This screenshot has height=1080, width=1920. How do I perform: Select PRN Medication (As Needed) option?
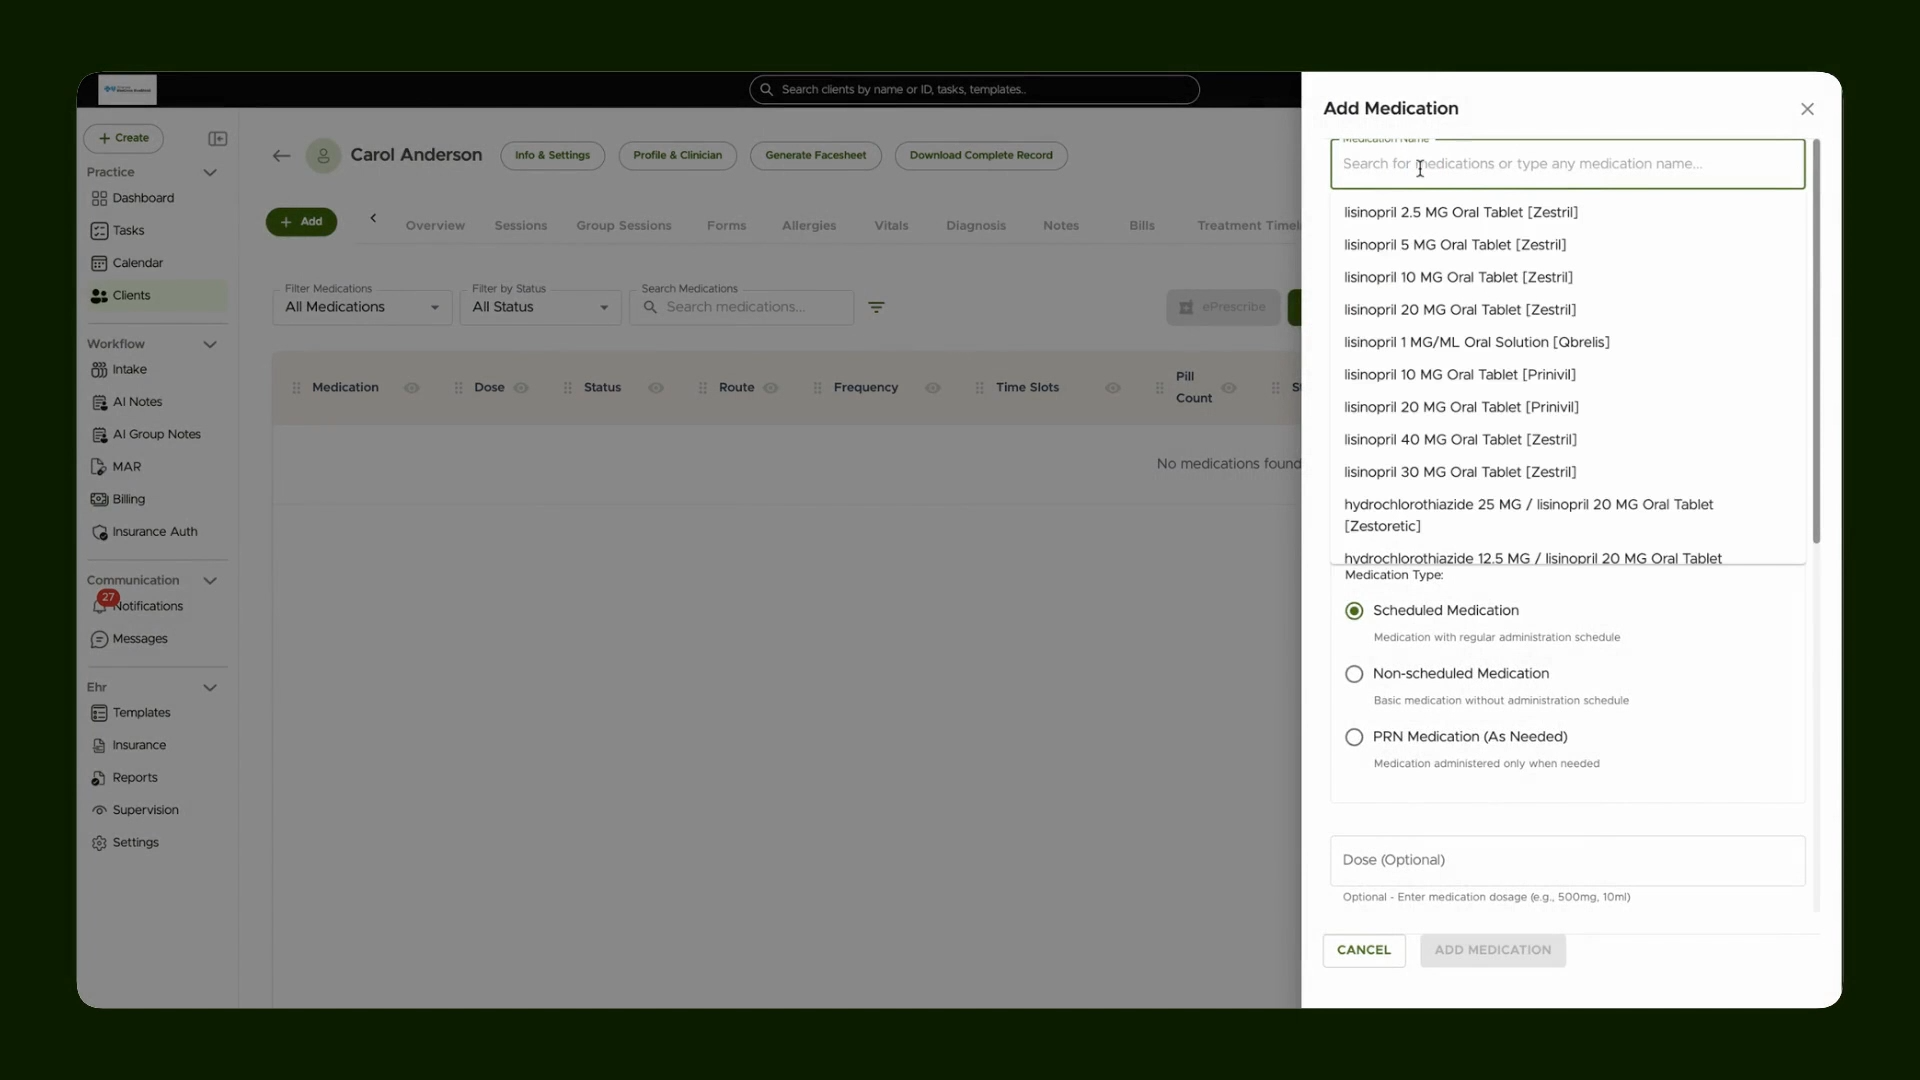[x=1354, y=737]
